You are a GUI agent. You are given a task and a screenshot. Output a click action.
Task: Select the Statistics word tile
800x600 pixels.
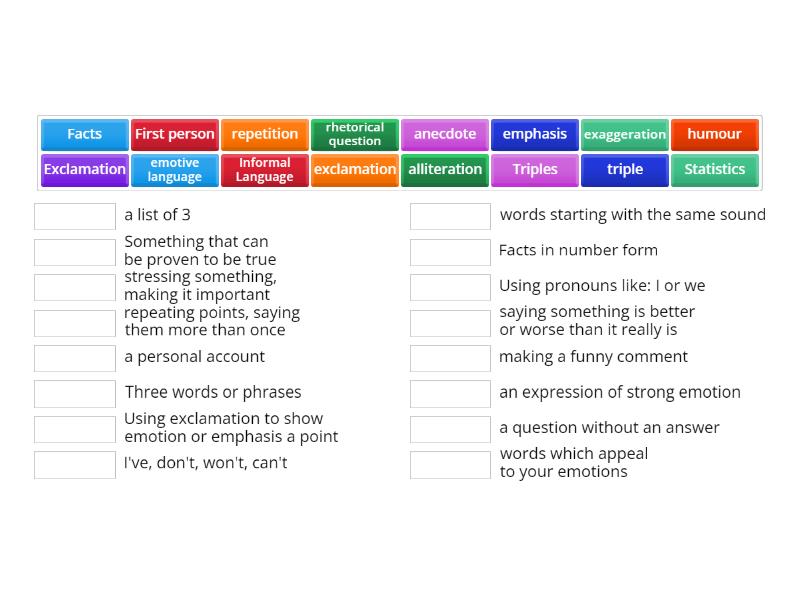tap(714, 169)
